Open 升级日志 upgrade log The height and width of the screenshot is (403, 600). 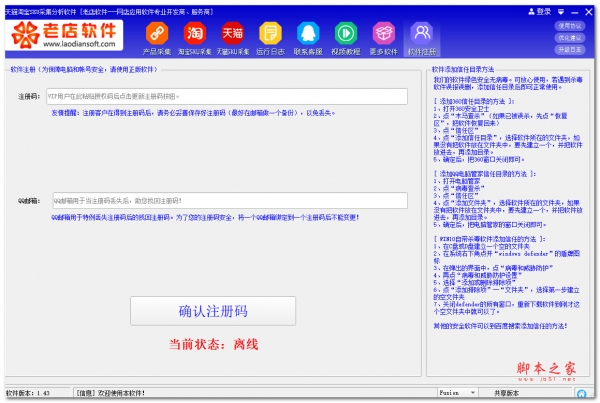coord(570,50)
